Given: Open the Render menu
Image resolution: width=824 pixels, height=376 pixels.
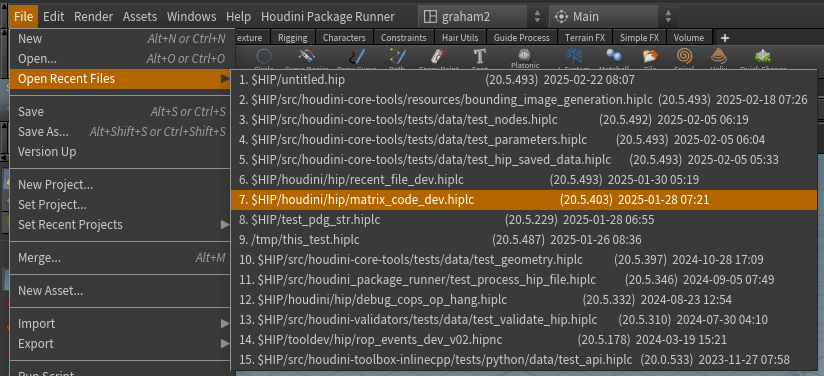Looking at the screenshot, I should 94,17.
